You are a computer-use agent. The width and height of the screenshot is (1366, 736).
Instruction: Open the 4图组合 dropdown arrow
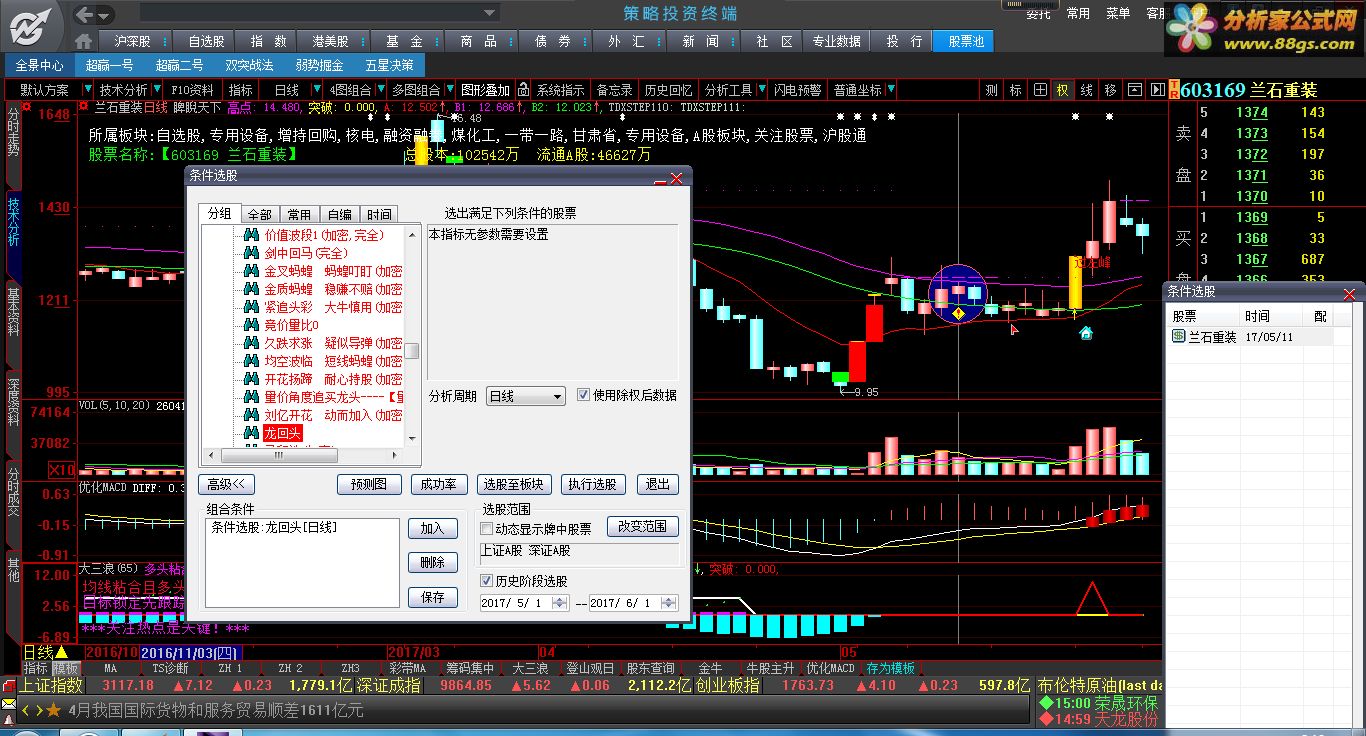coord(382,90)
